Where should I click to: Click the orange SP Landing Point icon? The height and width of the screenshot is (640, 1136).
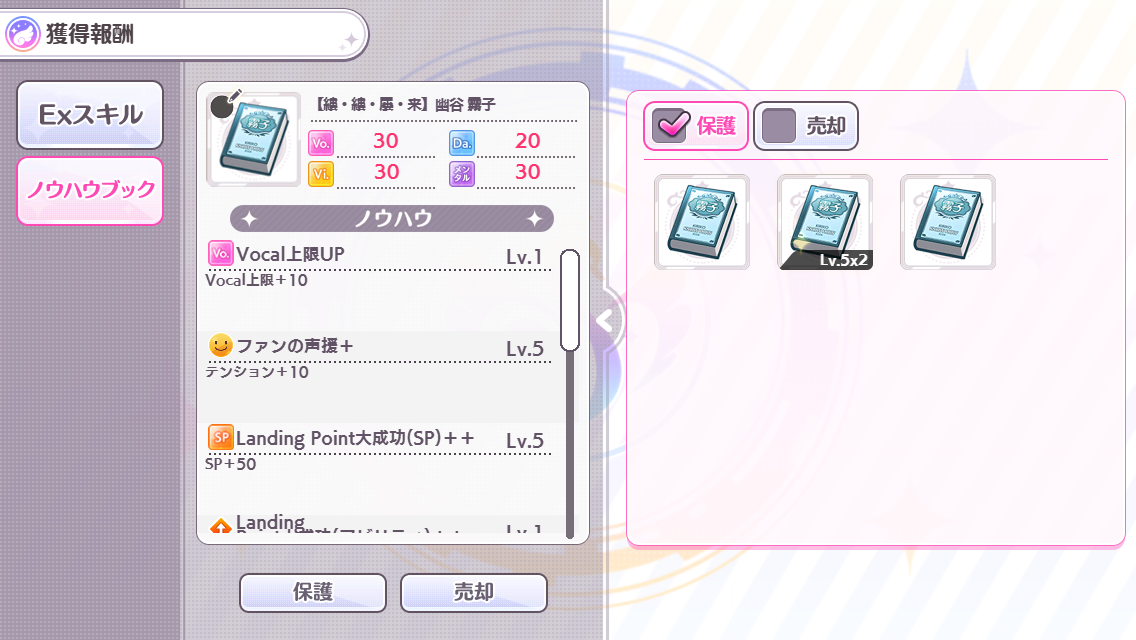(x=220, y=437)
